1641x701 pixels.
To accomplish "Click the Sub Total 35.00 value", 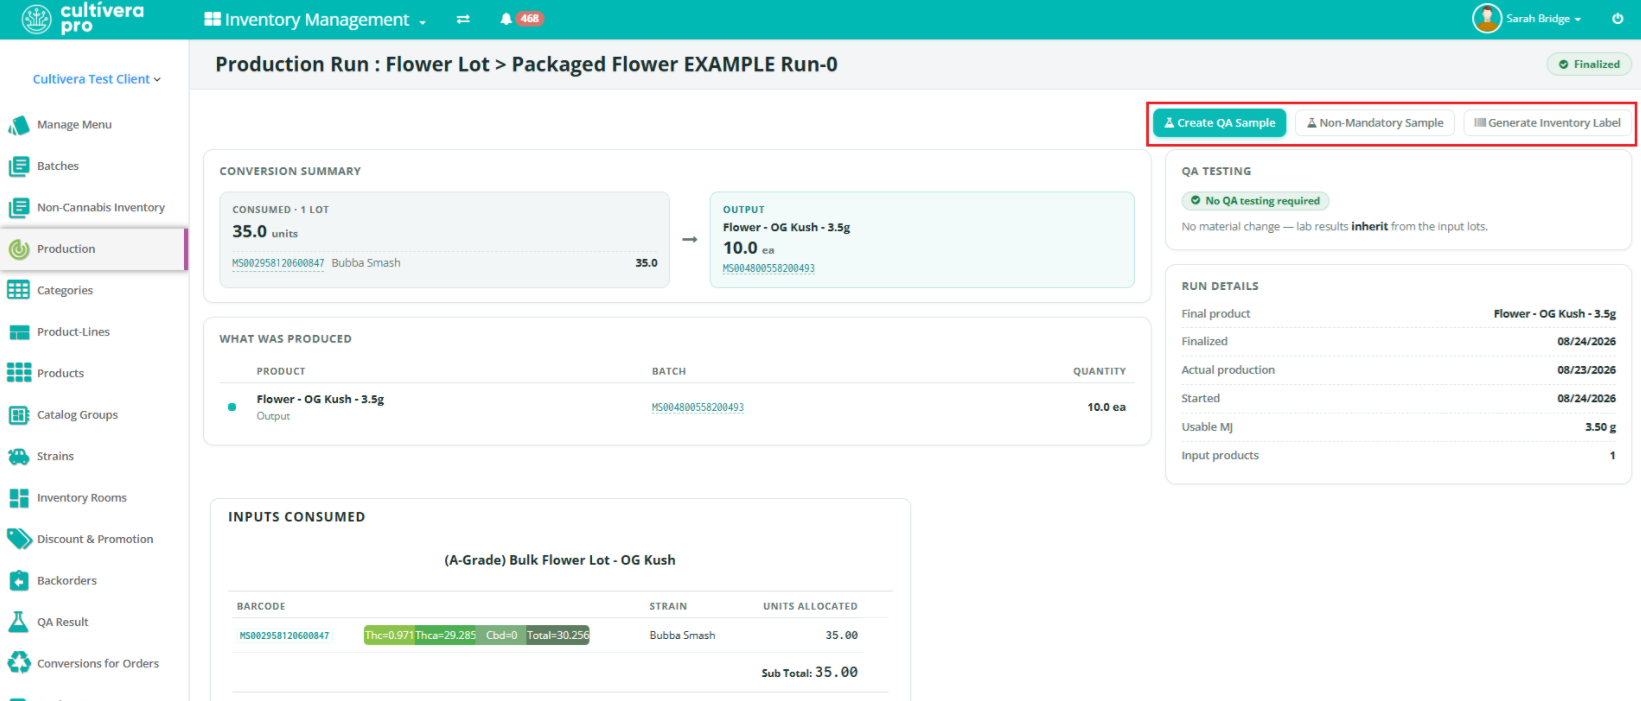I will pos(836,673).
